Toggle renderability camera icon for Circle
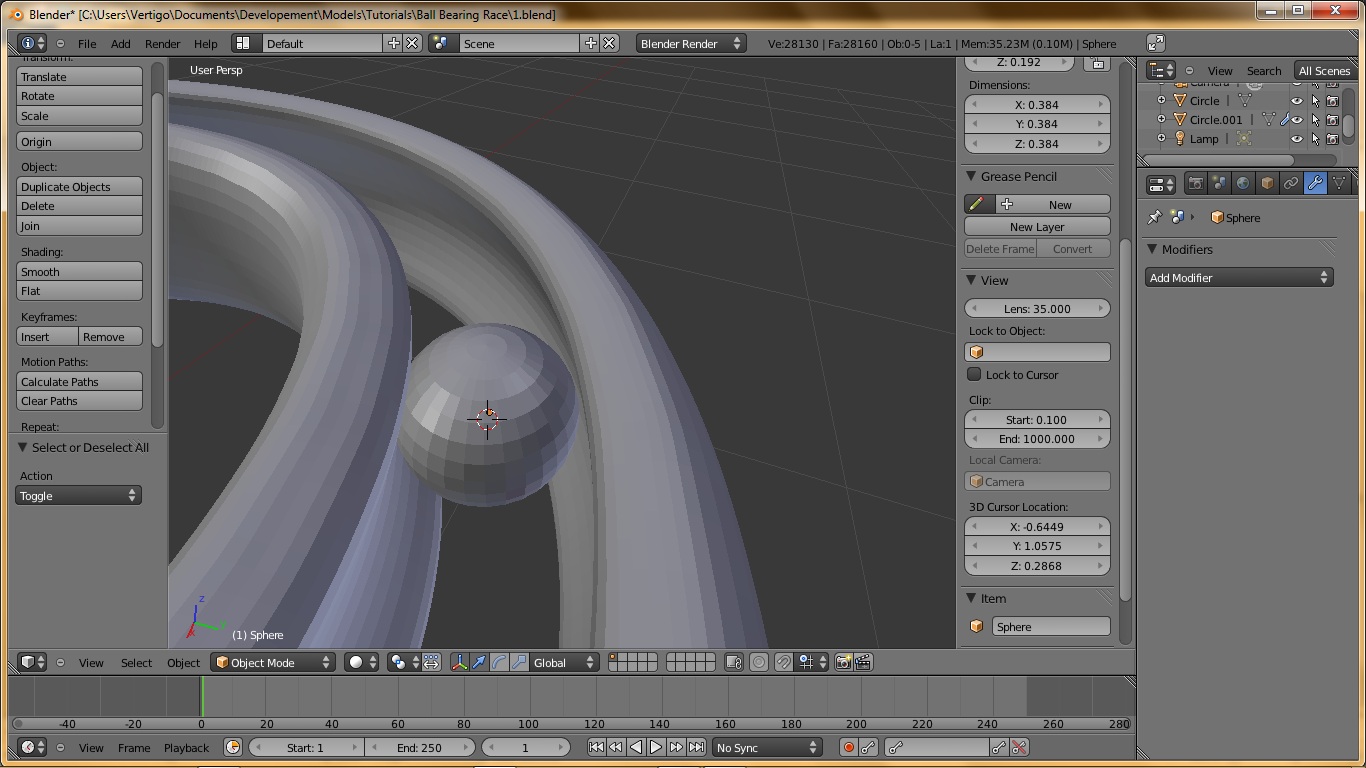The height and width of the screenshot is (768, 1366). click(x=1333, y=101)
